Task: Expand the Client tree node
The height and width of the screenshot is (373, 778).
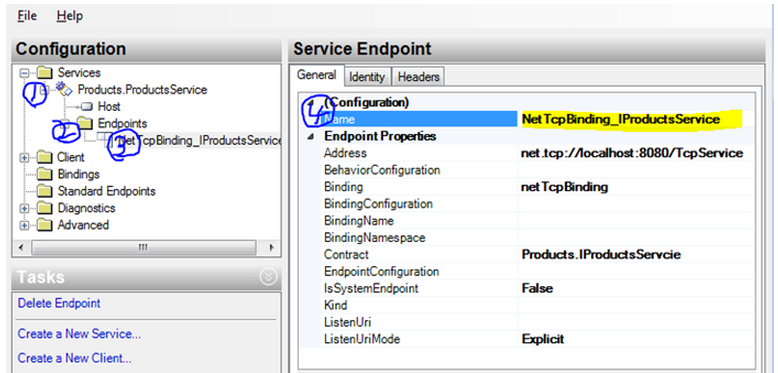Action: pyautogui.click(x=24, y=157)
